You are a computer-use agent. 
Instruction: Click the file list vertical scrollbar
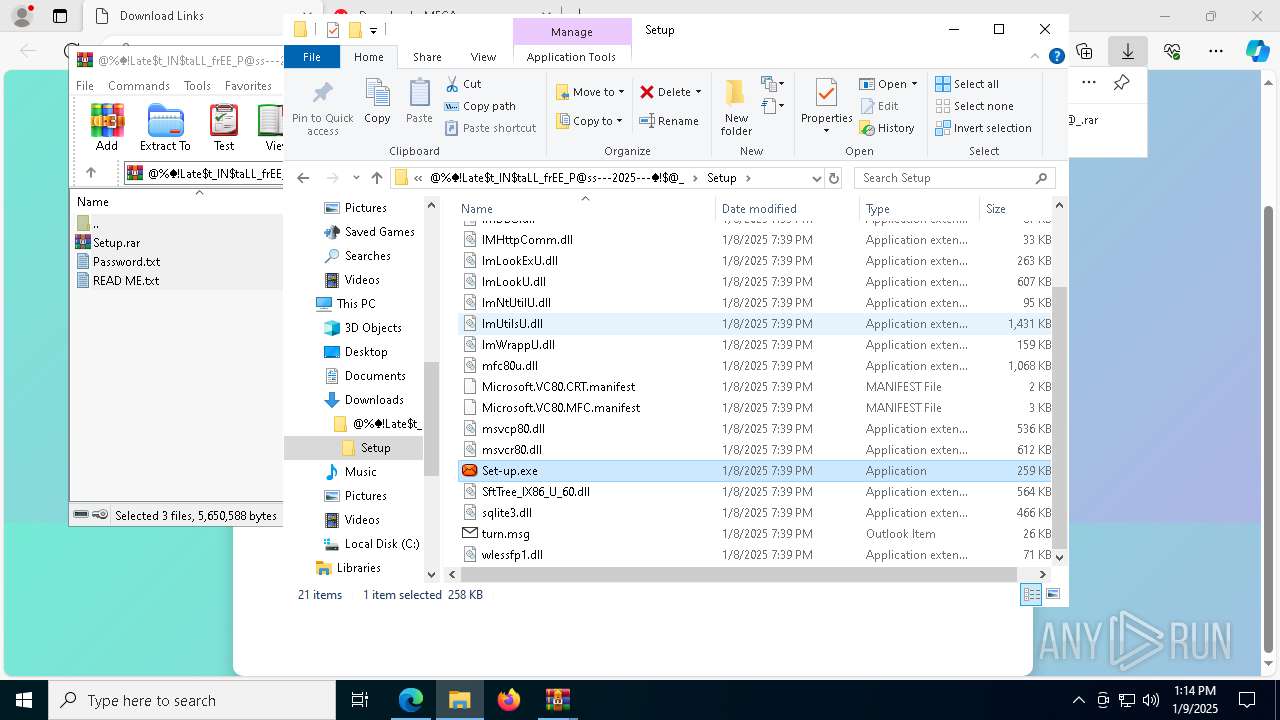point(1059,416)
